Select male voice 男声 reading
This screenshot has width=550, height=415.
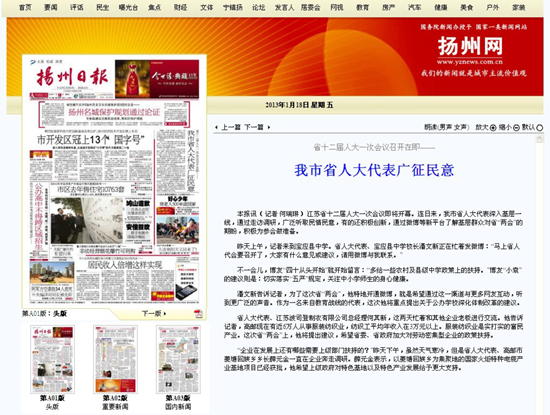(x=446, y=127)
